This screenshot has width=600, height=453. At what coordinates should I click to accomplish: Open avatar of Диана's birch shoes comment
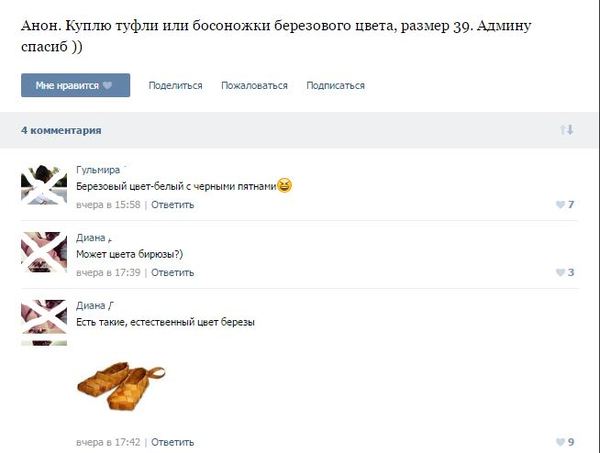click(x=44, y=320)
